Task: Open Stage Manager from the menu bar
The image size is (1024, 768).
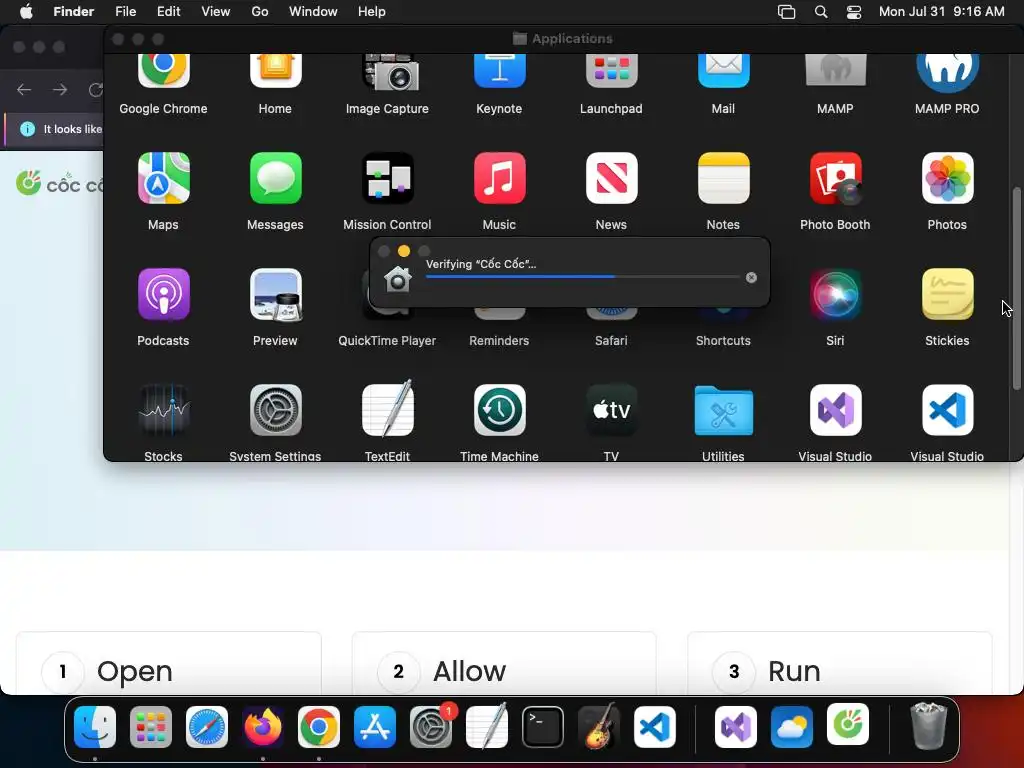Action: pyautogui.click(x=786, y=12)
